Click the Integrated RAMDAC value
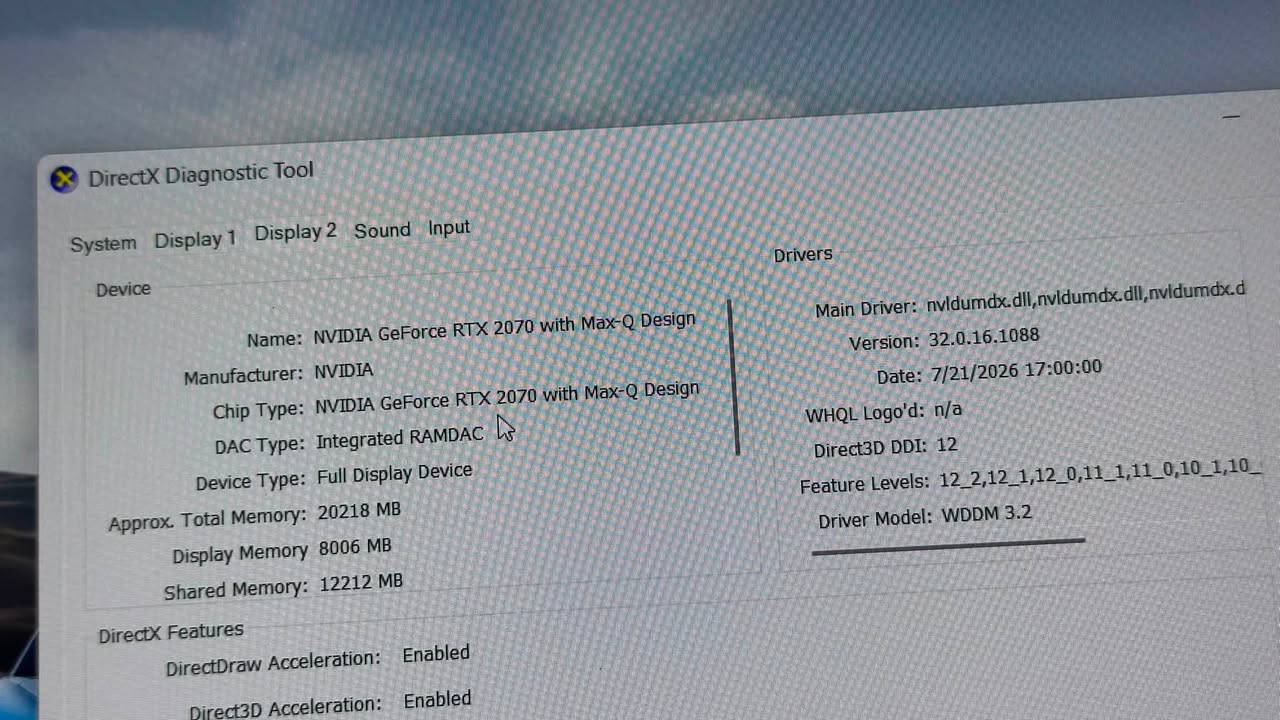The height and width of the screenshot is (720, 1280). [400, 438]
